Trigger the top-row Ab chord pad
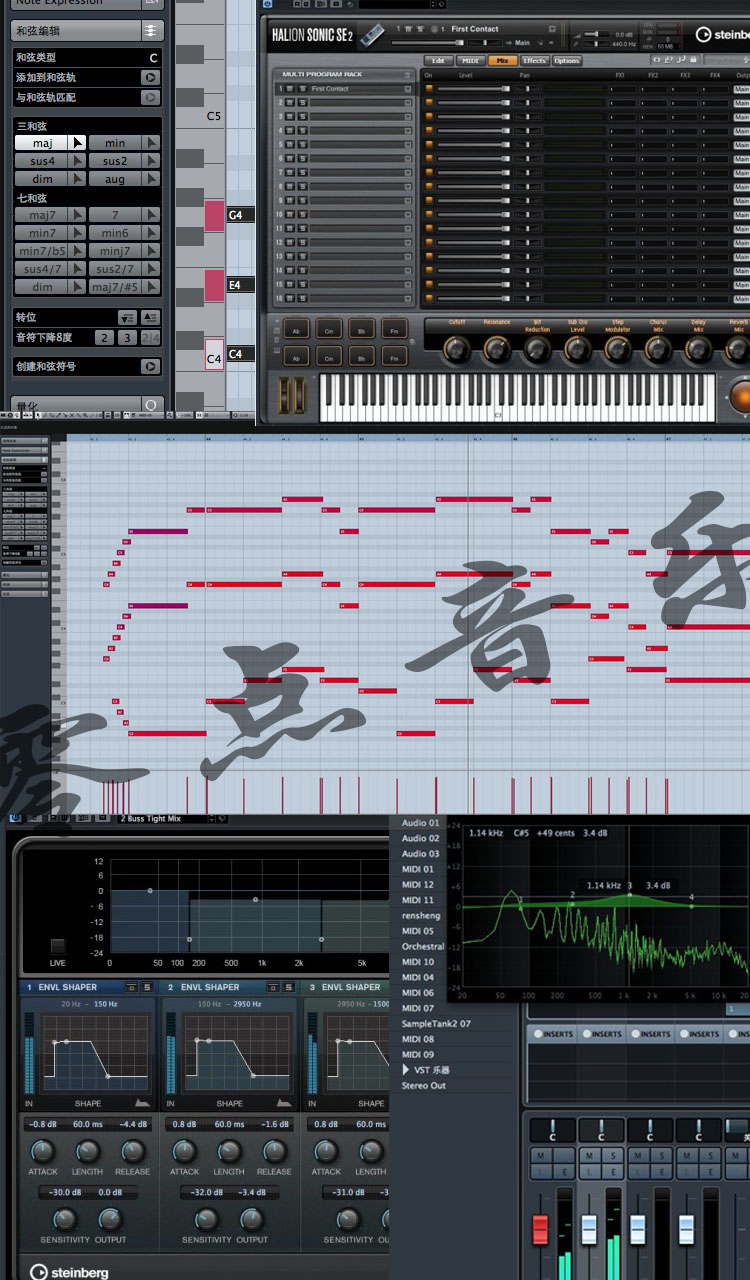Viewport: 750px width, 1280px height. click(x=296, y=330)
